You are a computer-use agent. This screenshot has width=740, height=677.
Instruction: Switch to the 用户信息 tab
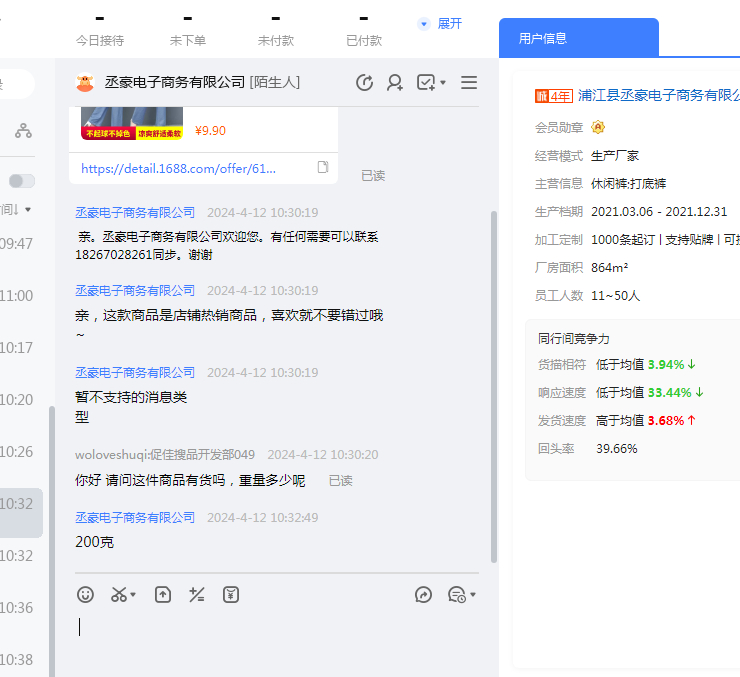pyautogui.click(x=543, y=38)
